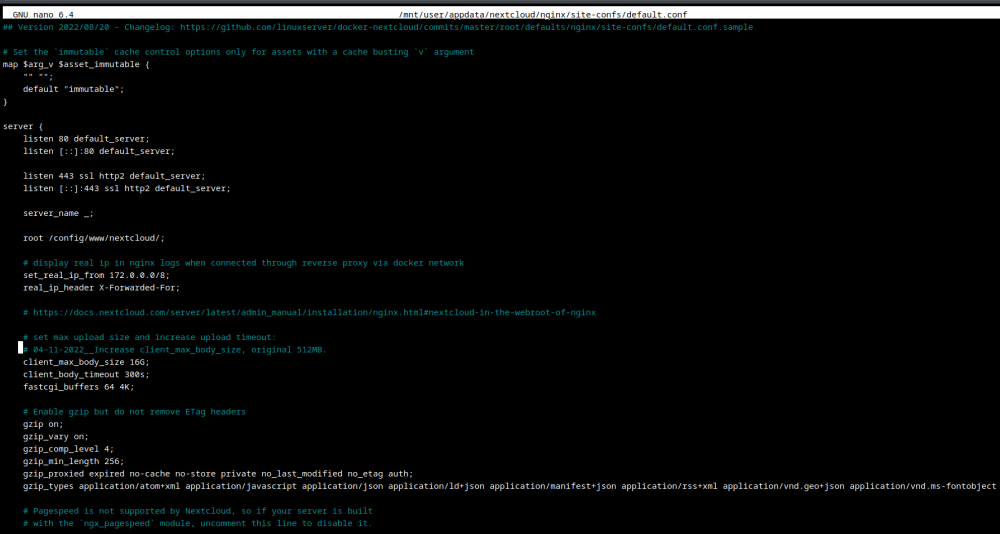Click the 'display real ip in nginx logs' comment
Viewport: 1000px width, 534px height.
pos(244,263)
